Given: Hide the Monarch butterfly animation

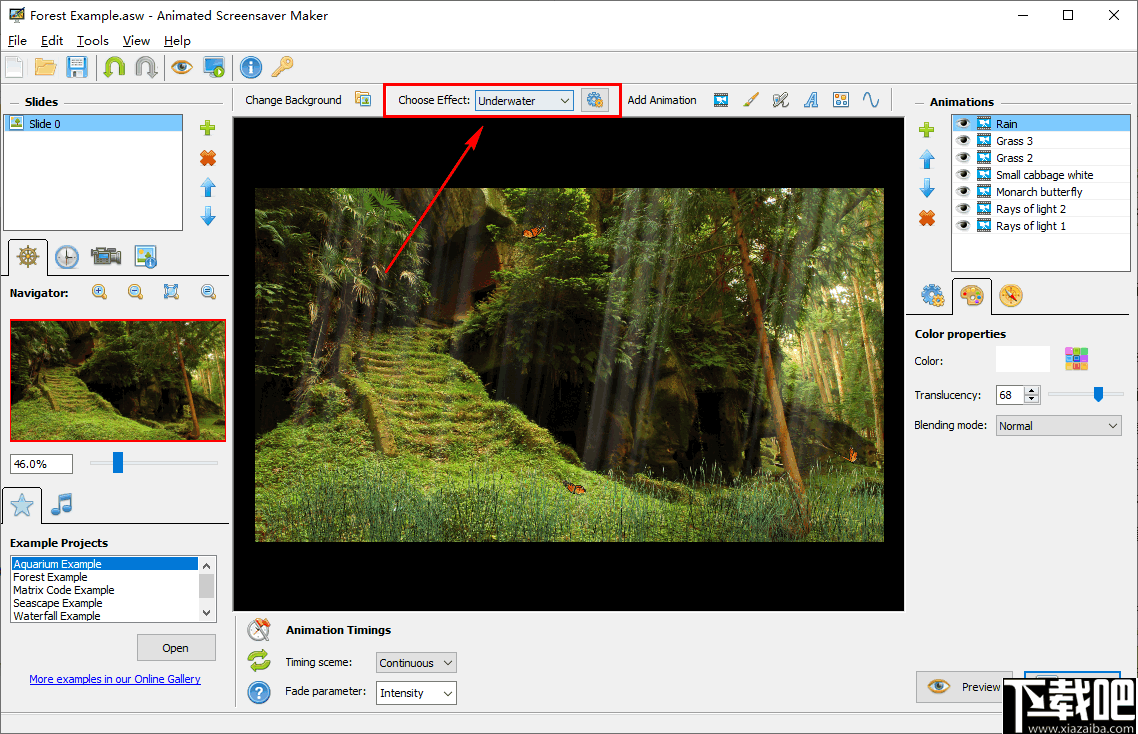Looking at the screenshot, I should coord(964,192).
